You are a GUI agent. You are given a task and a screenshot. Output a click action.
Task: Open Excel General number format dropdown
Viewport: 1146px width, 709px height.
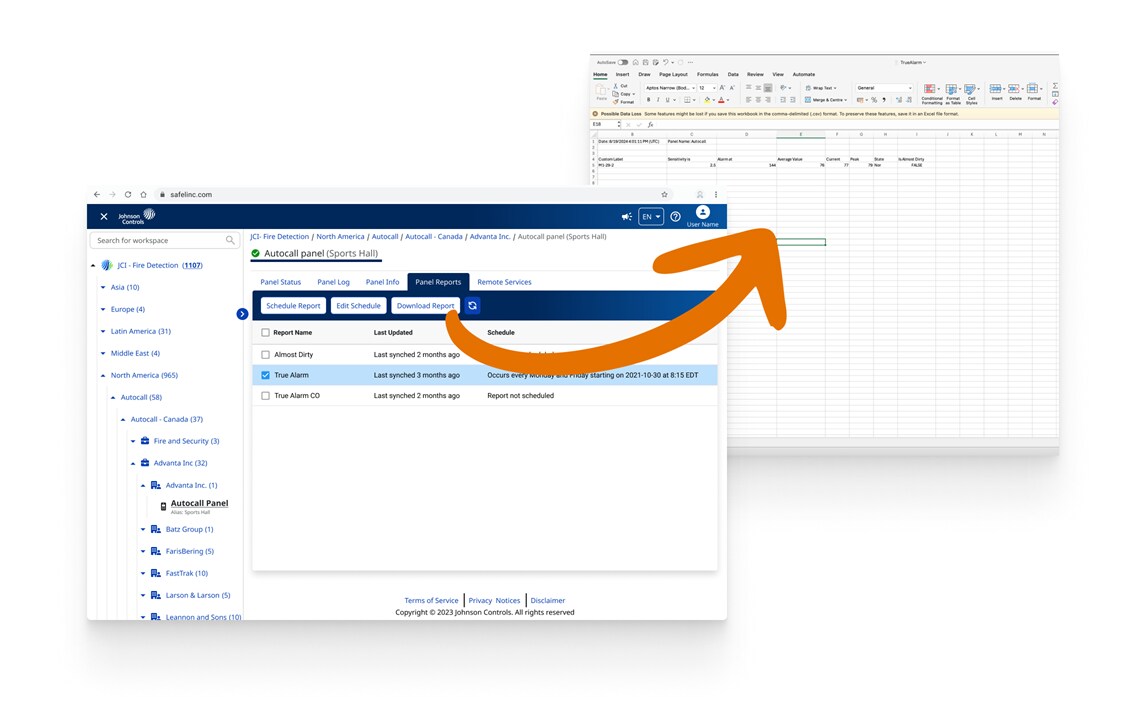click(x=884, y=88)
